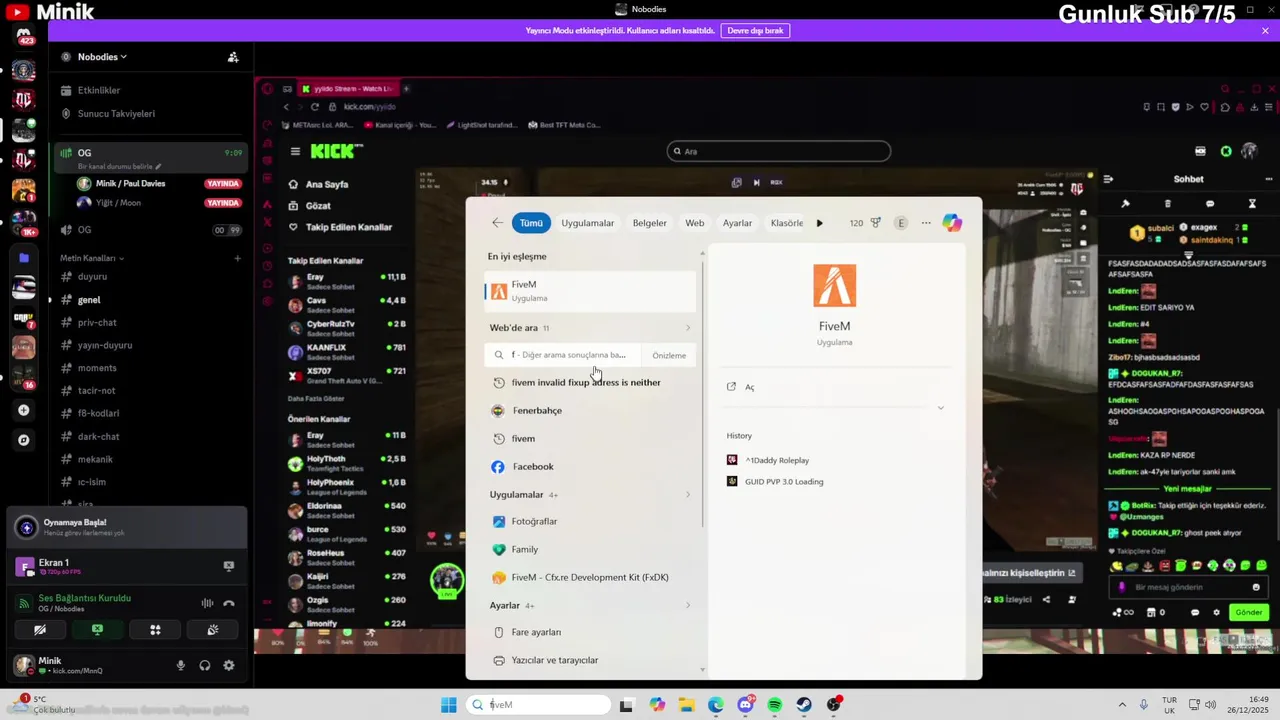Open invite people icon beside Nobodies

click(233, 57)
